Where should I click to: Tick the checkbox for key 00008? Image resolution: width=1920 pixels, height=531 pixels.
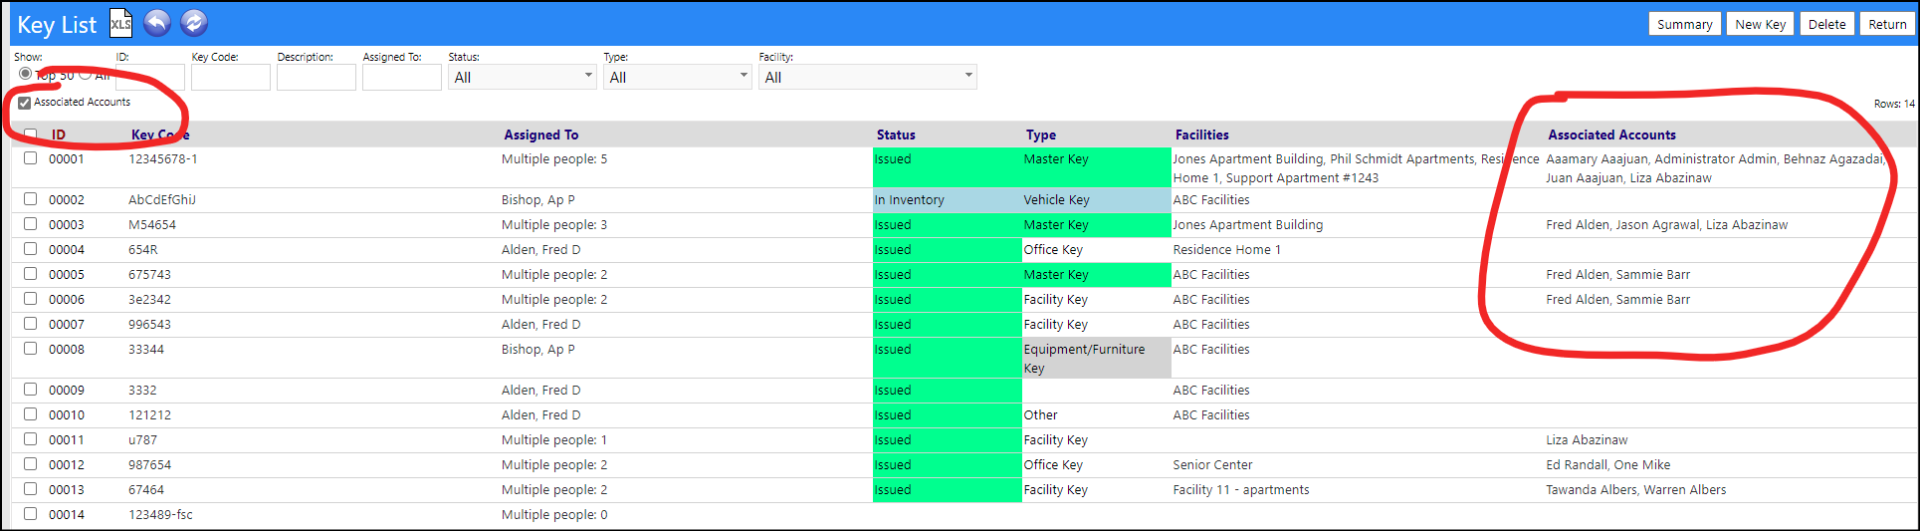[30, 349]
